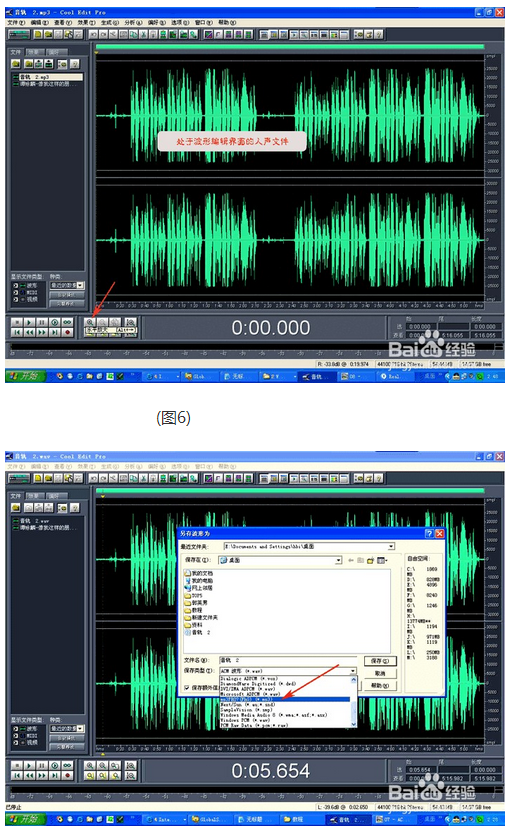The height and width of the screenshot is (827, 506).
Task: Click help icon in 2.mp3 organizer panel
Action: tap(74, 64)
